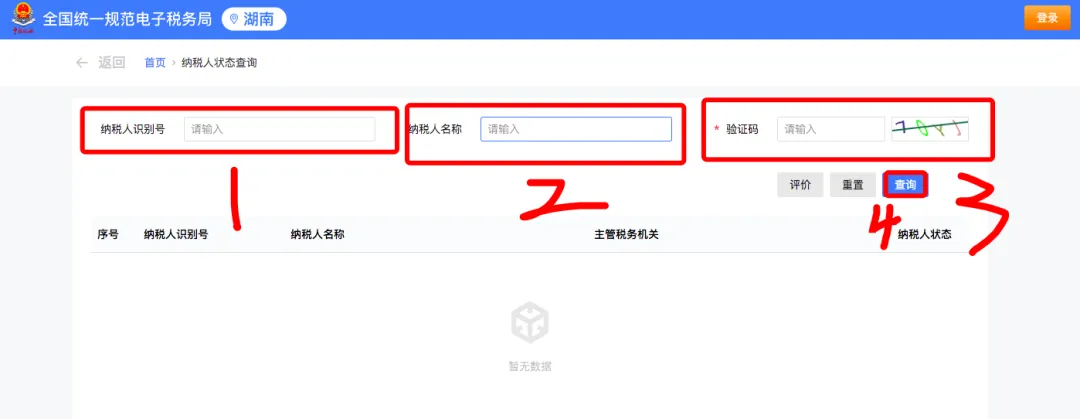
Task: Focus the 纳税人识别号 input field
Action: click(280, 129)
